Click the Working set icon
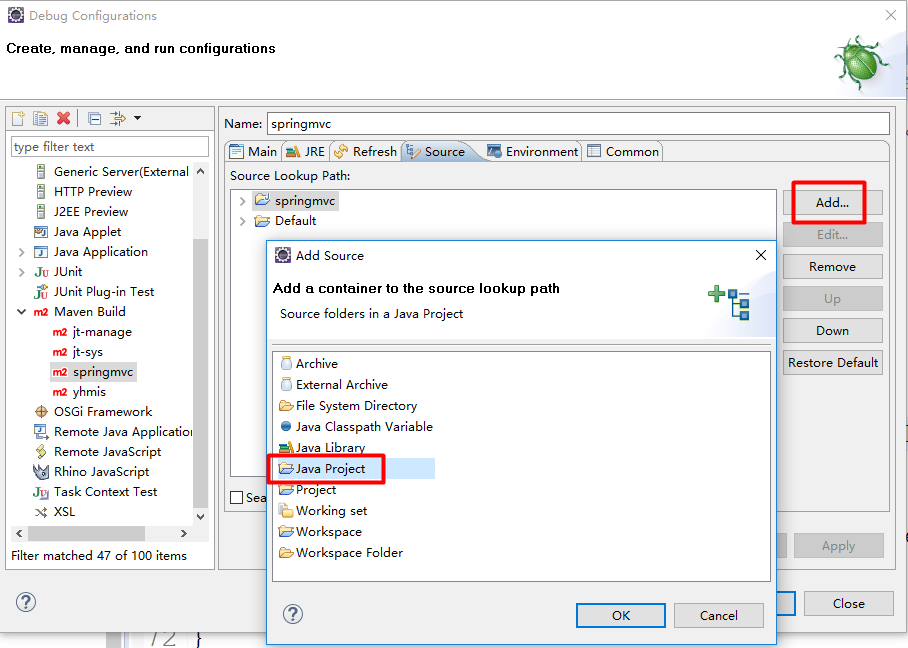This screenshot has width=908, height=648. [286, 510]
